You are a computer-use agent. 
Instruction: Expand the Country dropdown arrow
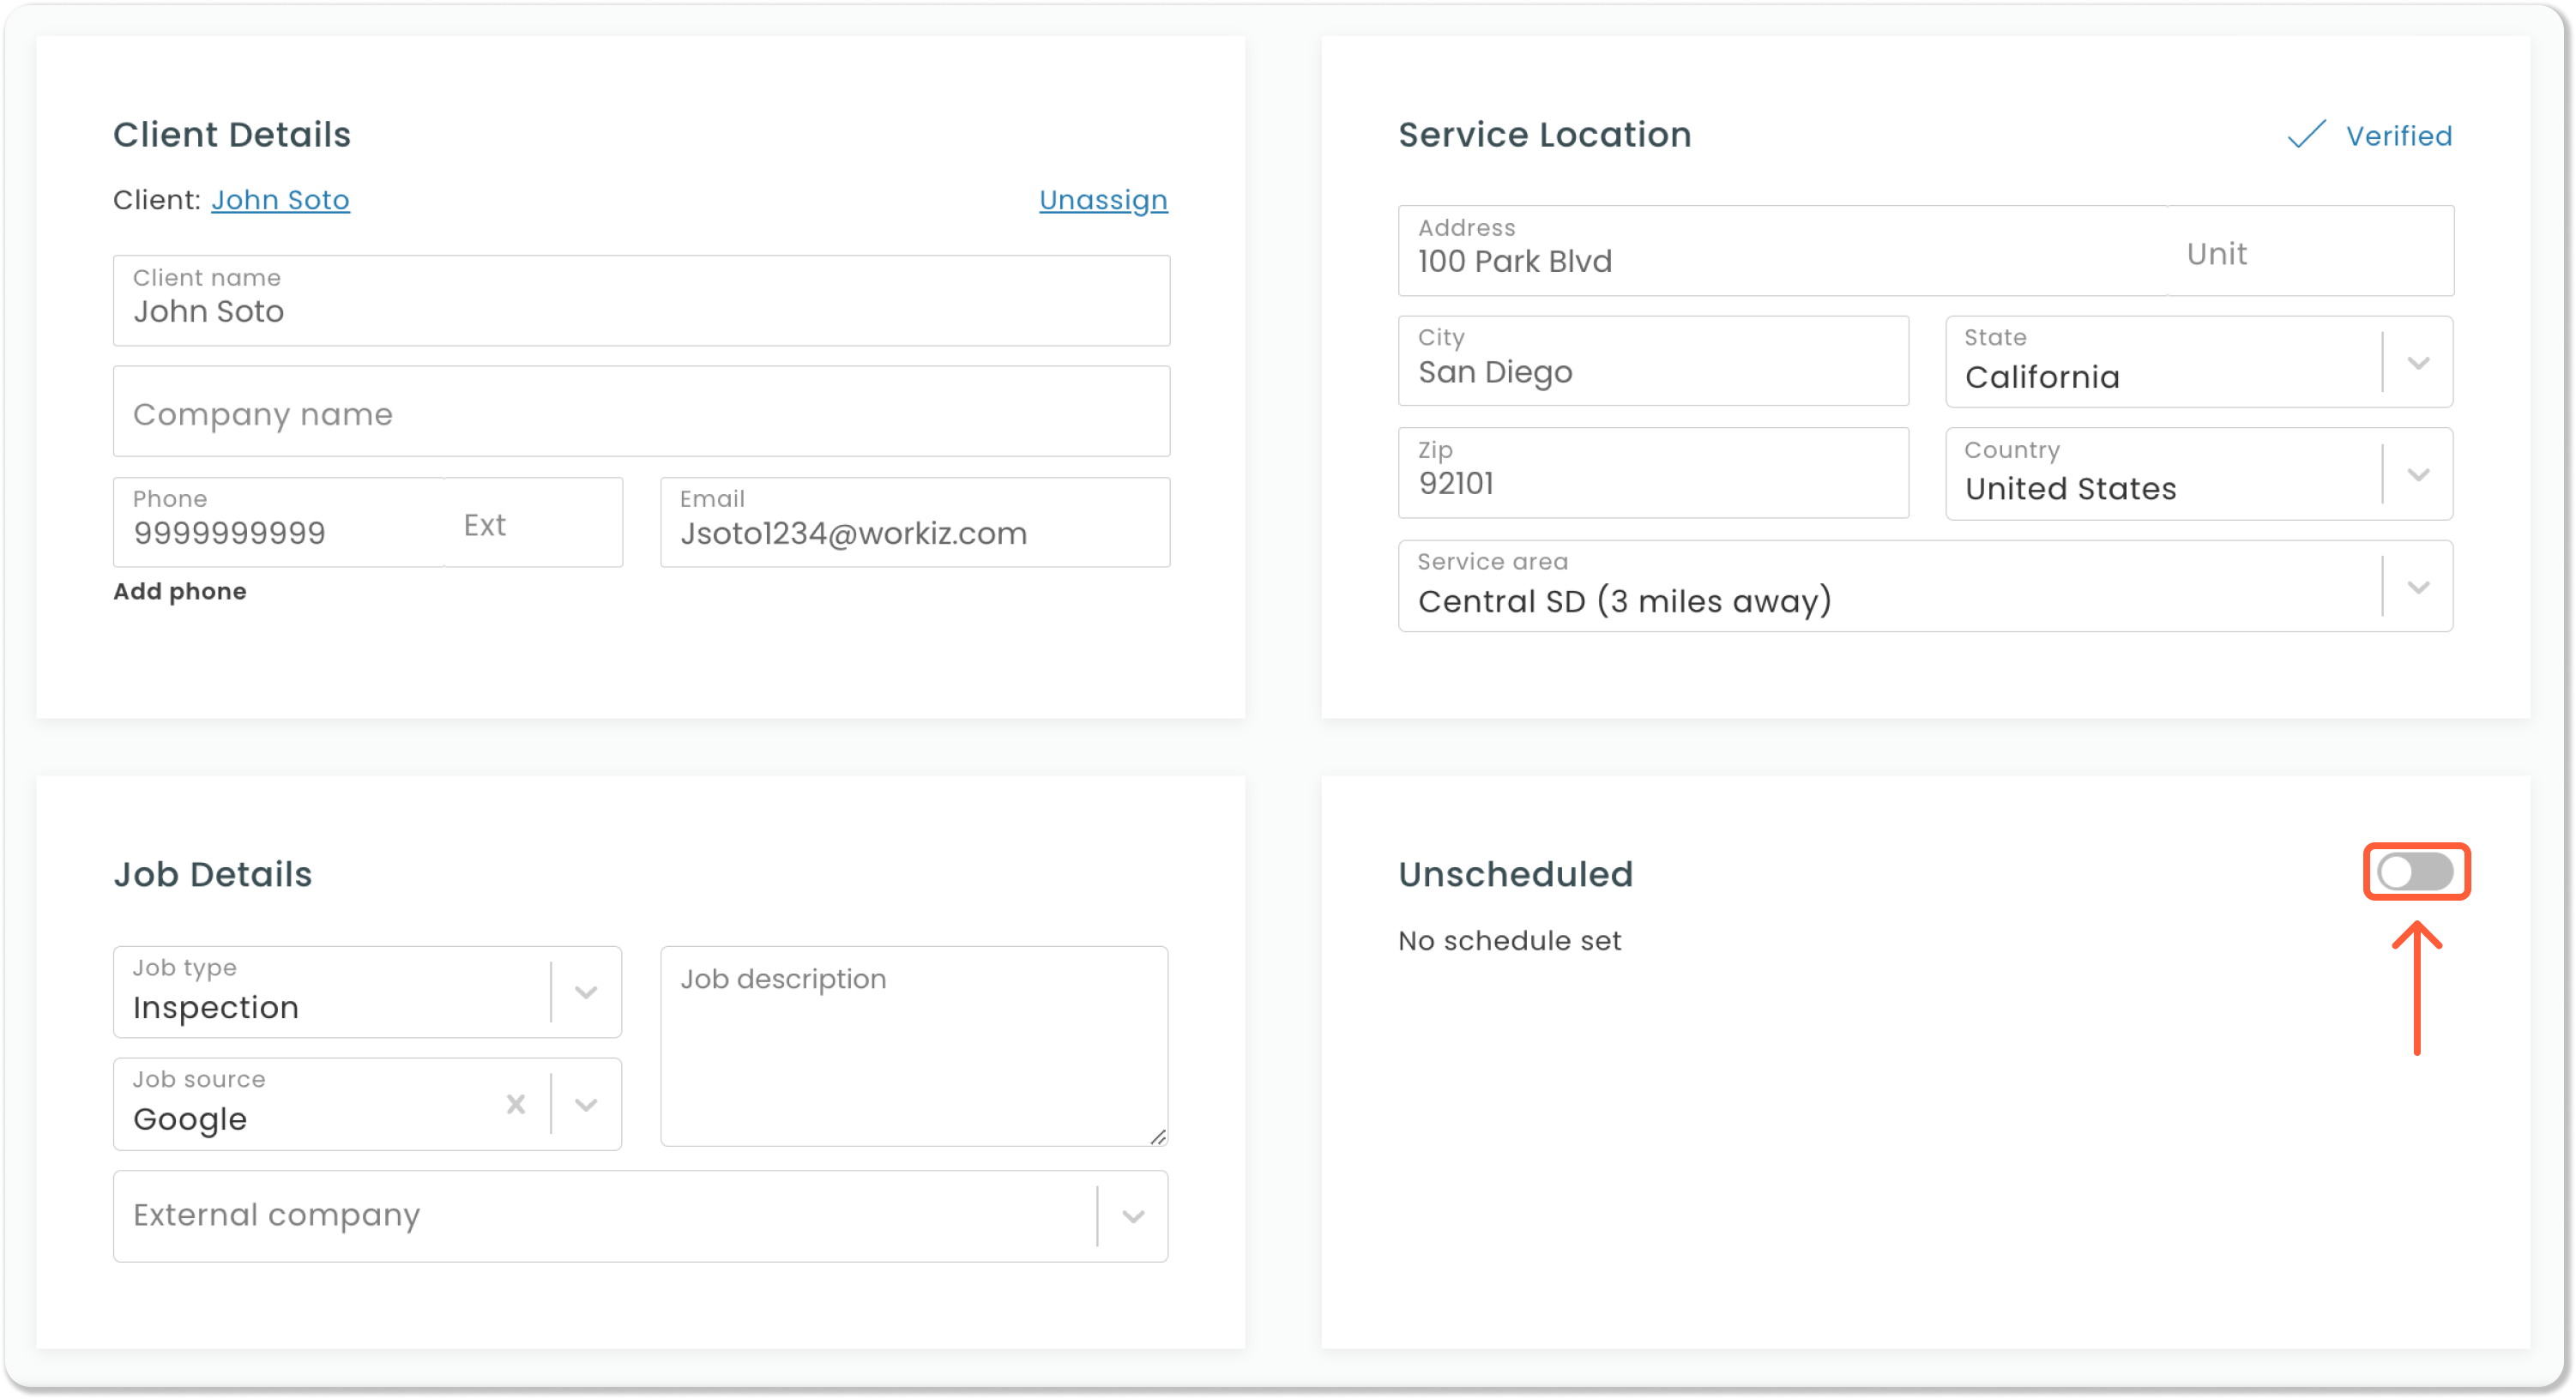(2418, 474)
